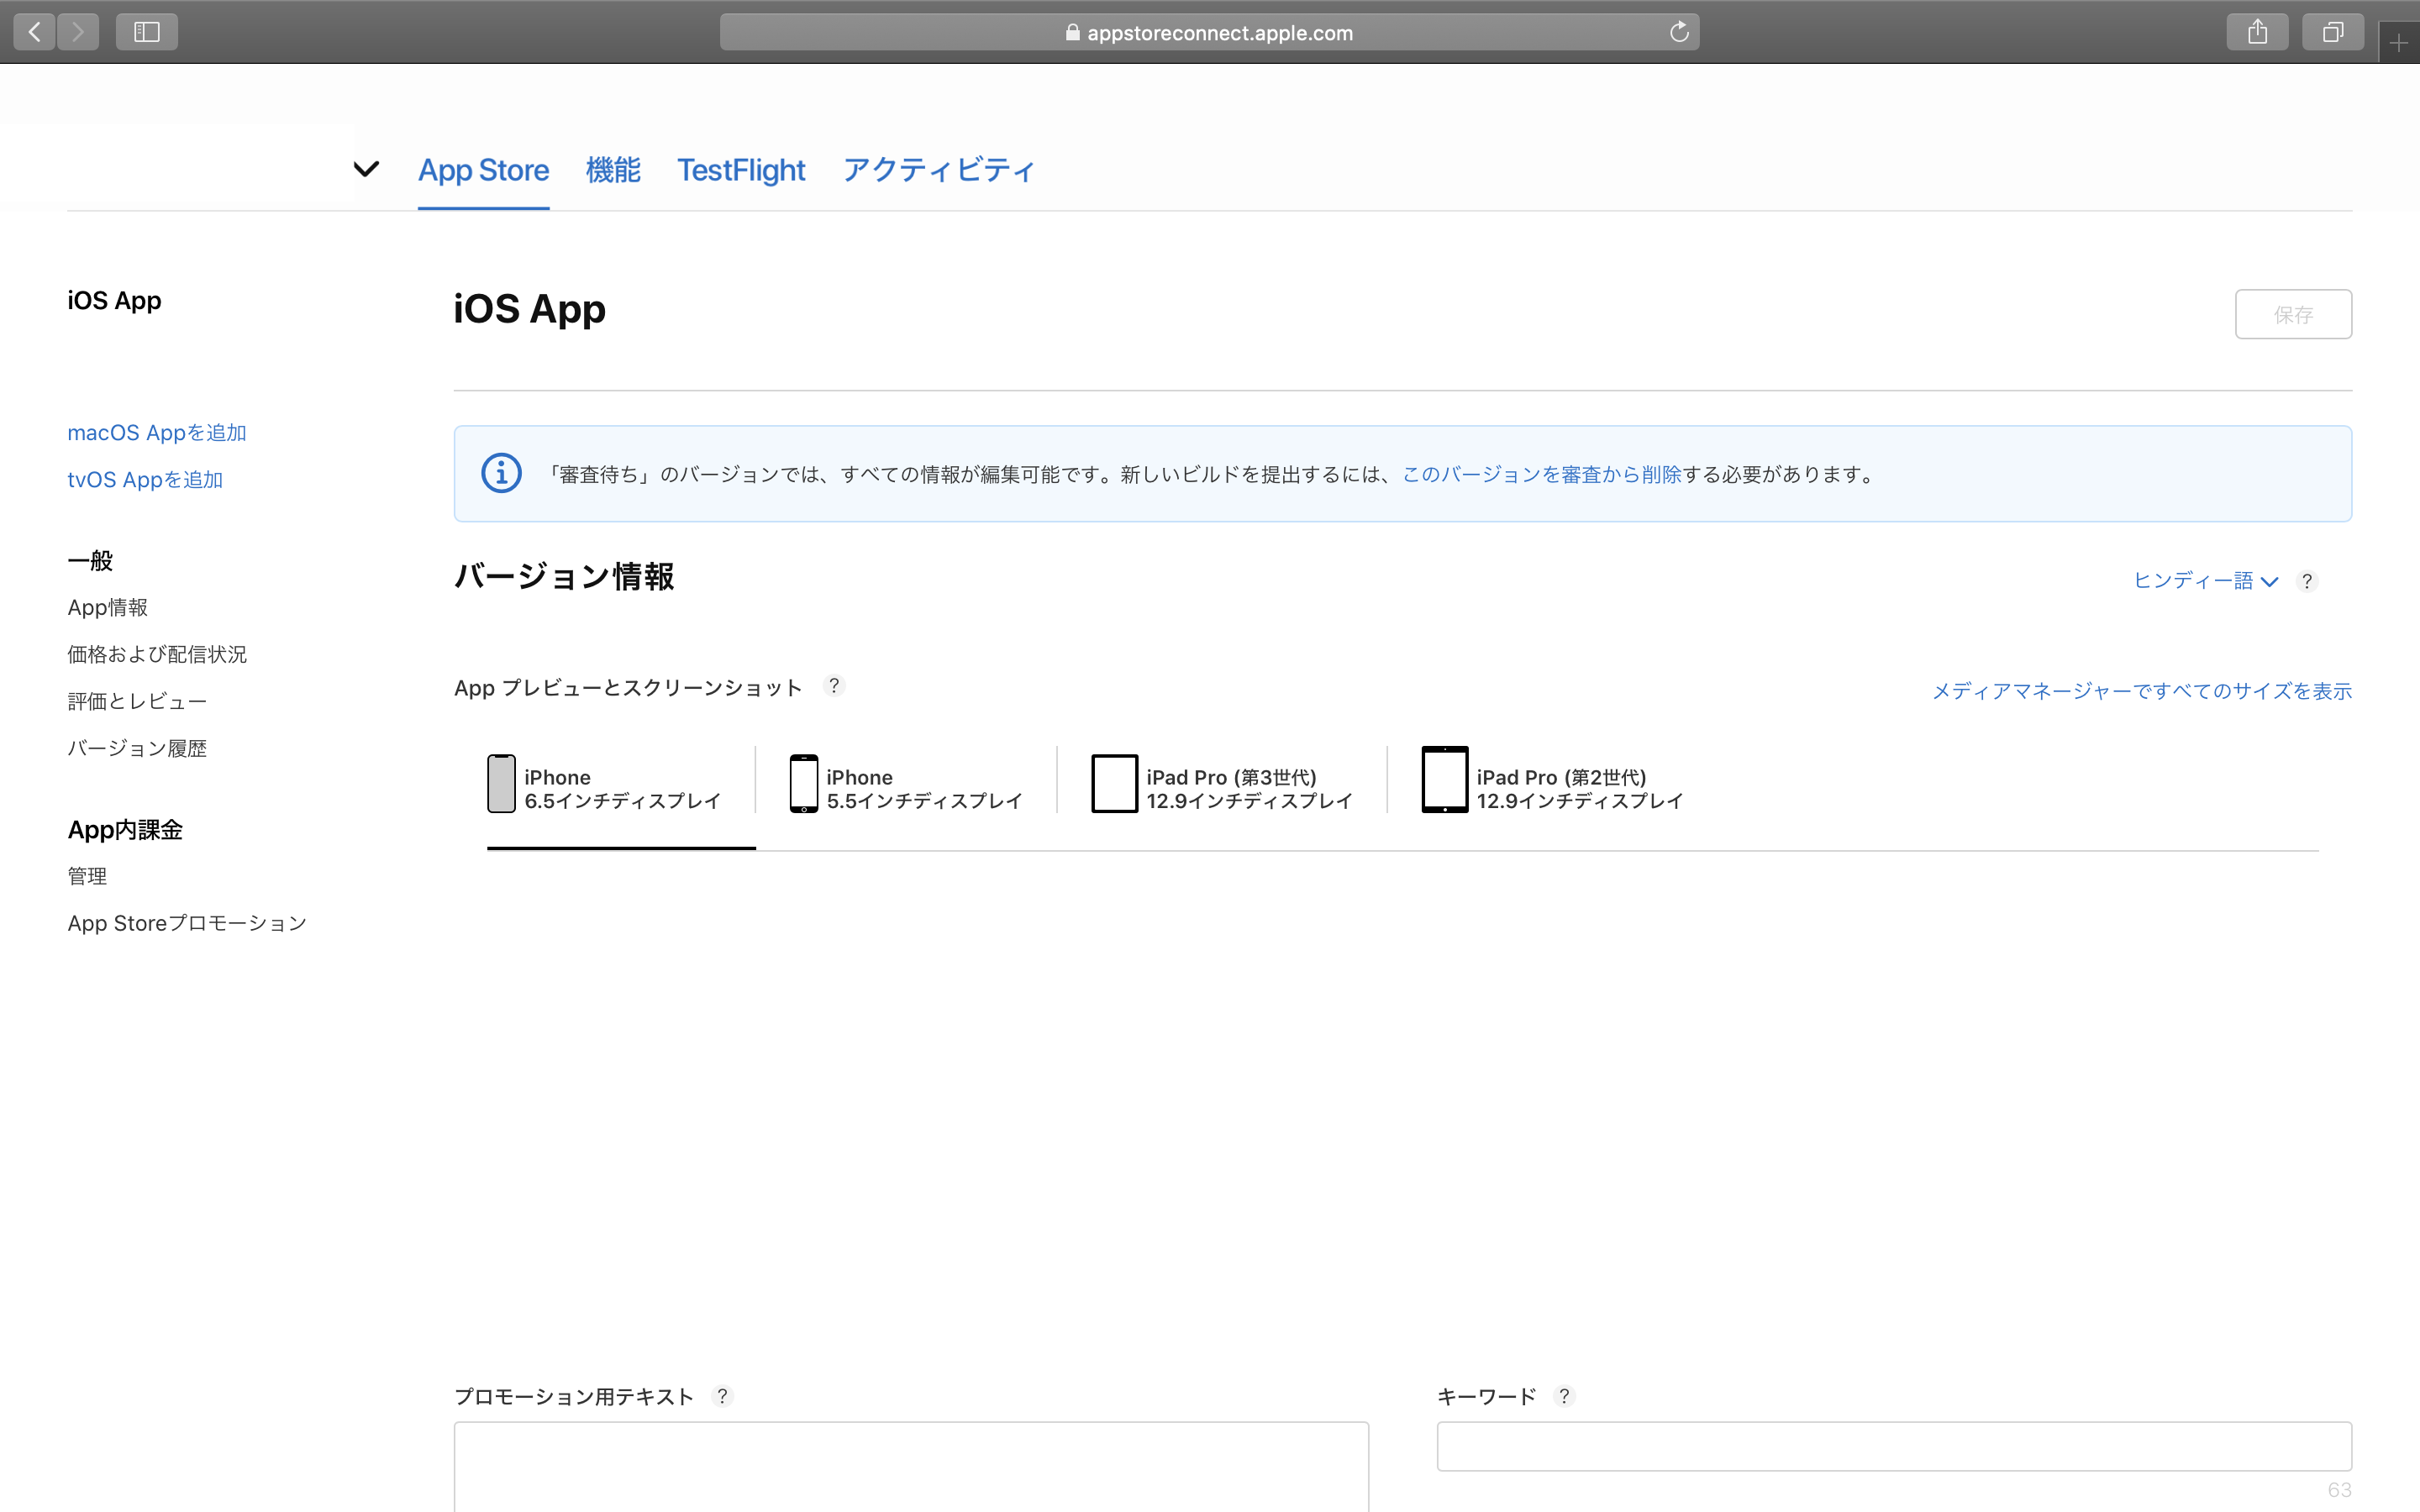This screenshot has width=2420, height=1512.
Task: Show all tabs overview icon
Action: (2332, 32)
